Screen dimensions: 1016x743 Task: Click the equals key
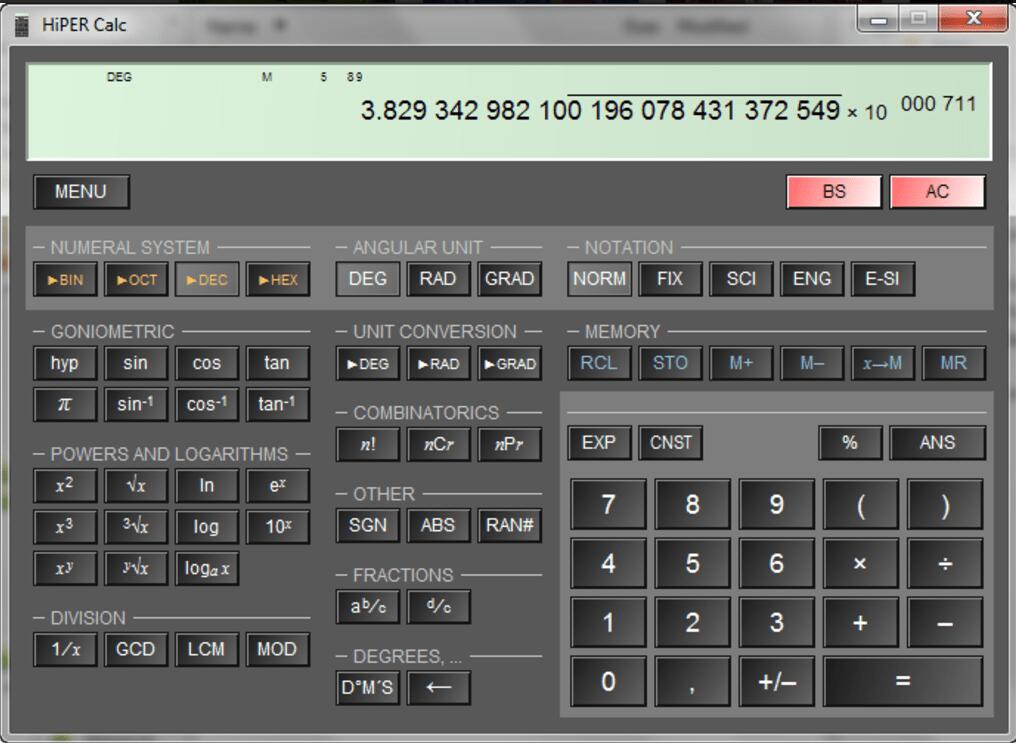[x=903, y=681]
